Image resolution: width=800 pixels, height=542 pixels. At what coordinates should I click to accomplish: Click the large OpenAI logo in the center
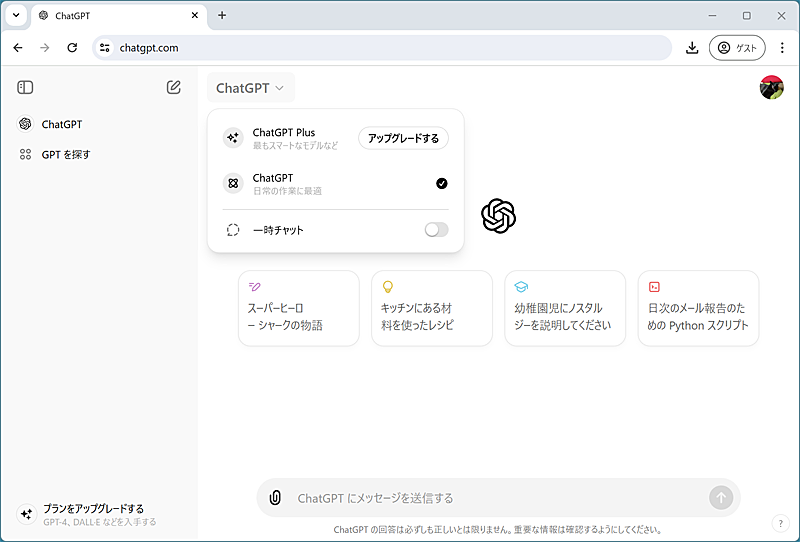click(498, 216)
